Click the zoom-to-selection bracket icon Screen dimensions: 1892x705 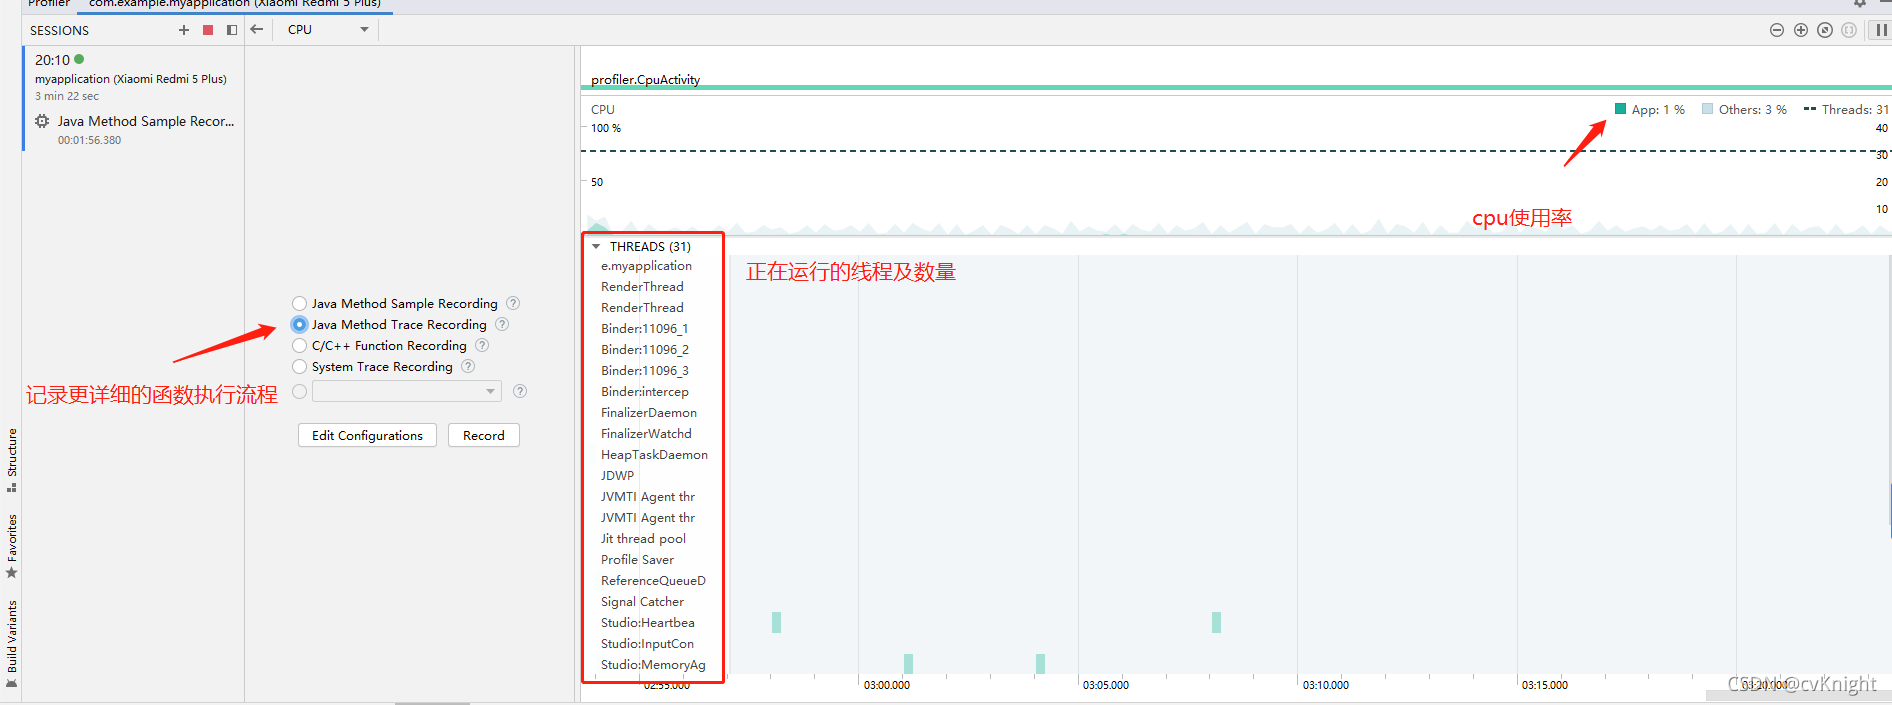[x=1849, y=30]
